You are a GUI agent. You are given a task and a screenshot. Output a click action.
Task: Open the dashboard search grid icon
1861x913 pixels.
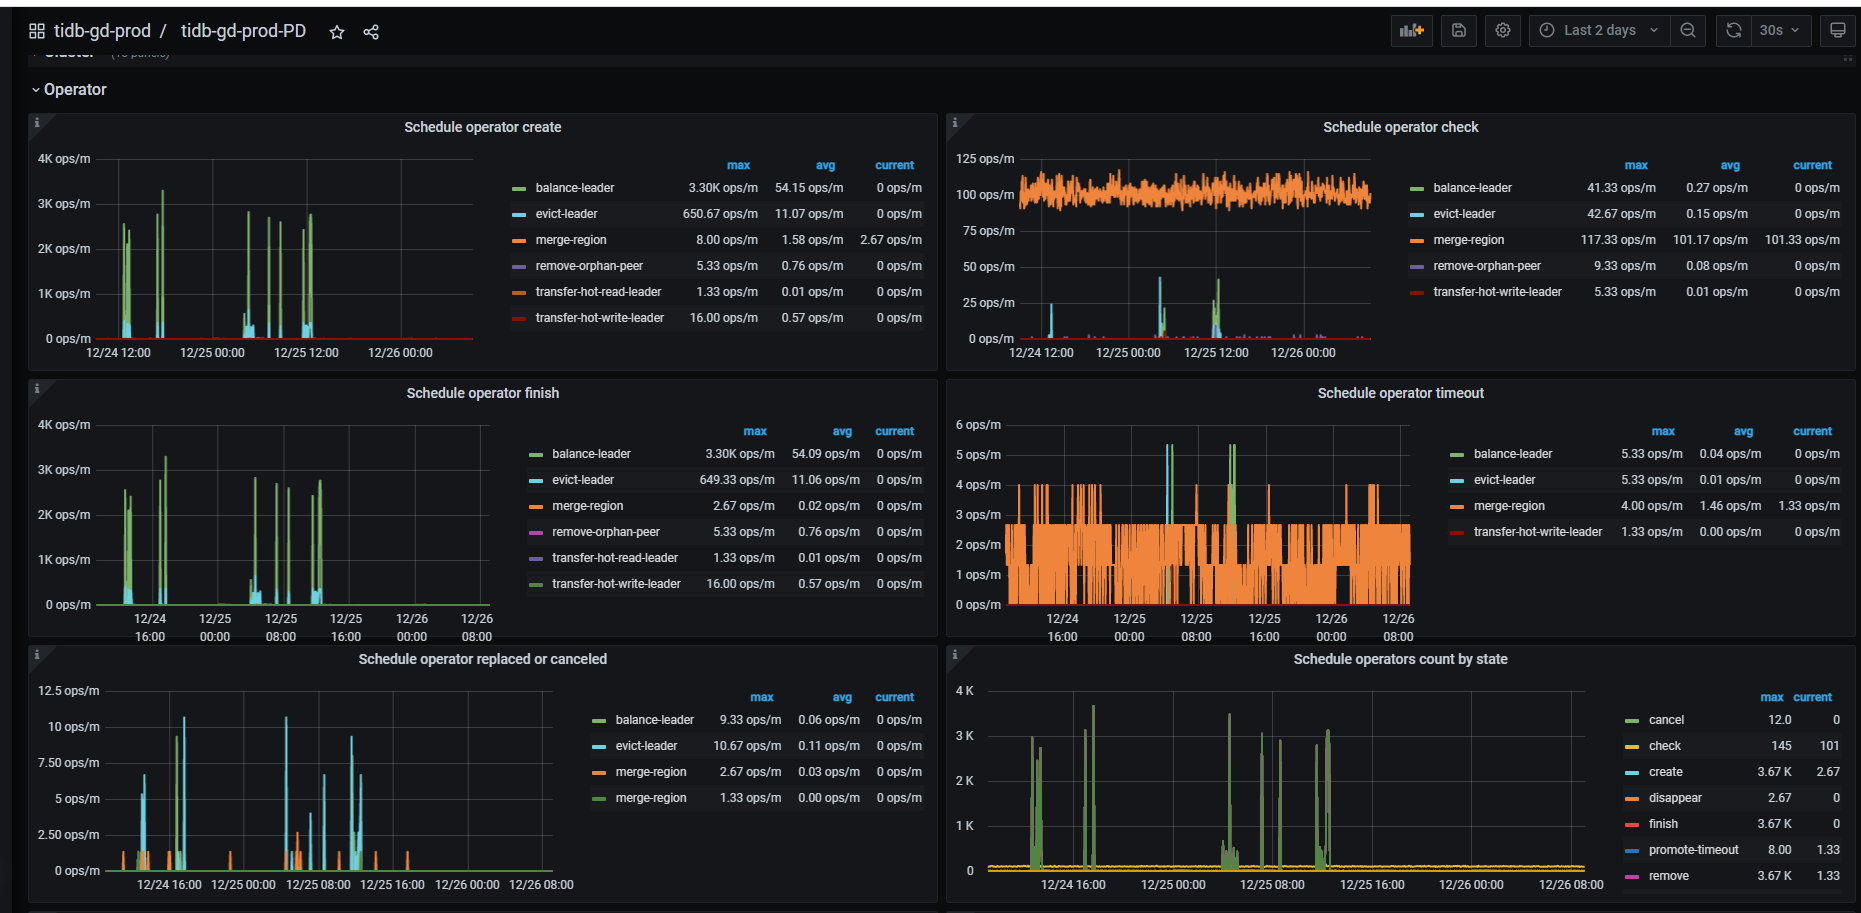37,32
